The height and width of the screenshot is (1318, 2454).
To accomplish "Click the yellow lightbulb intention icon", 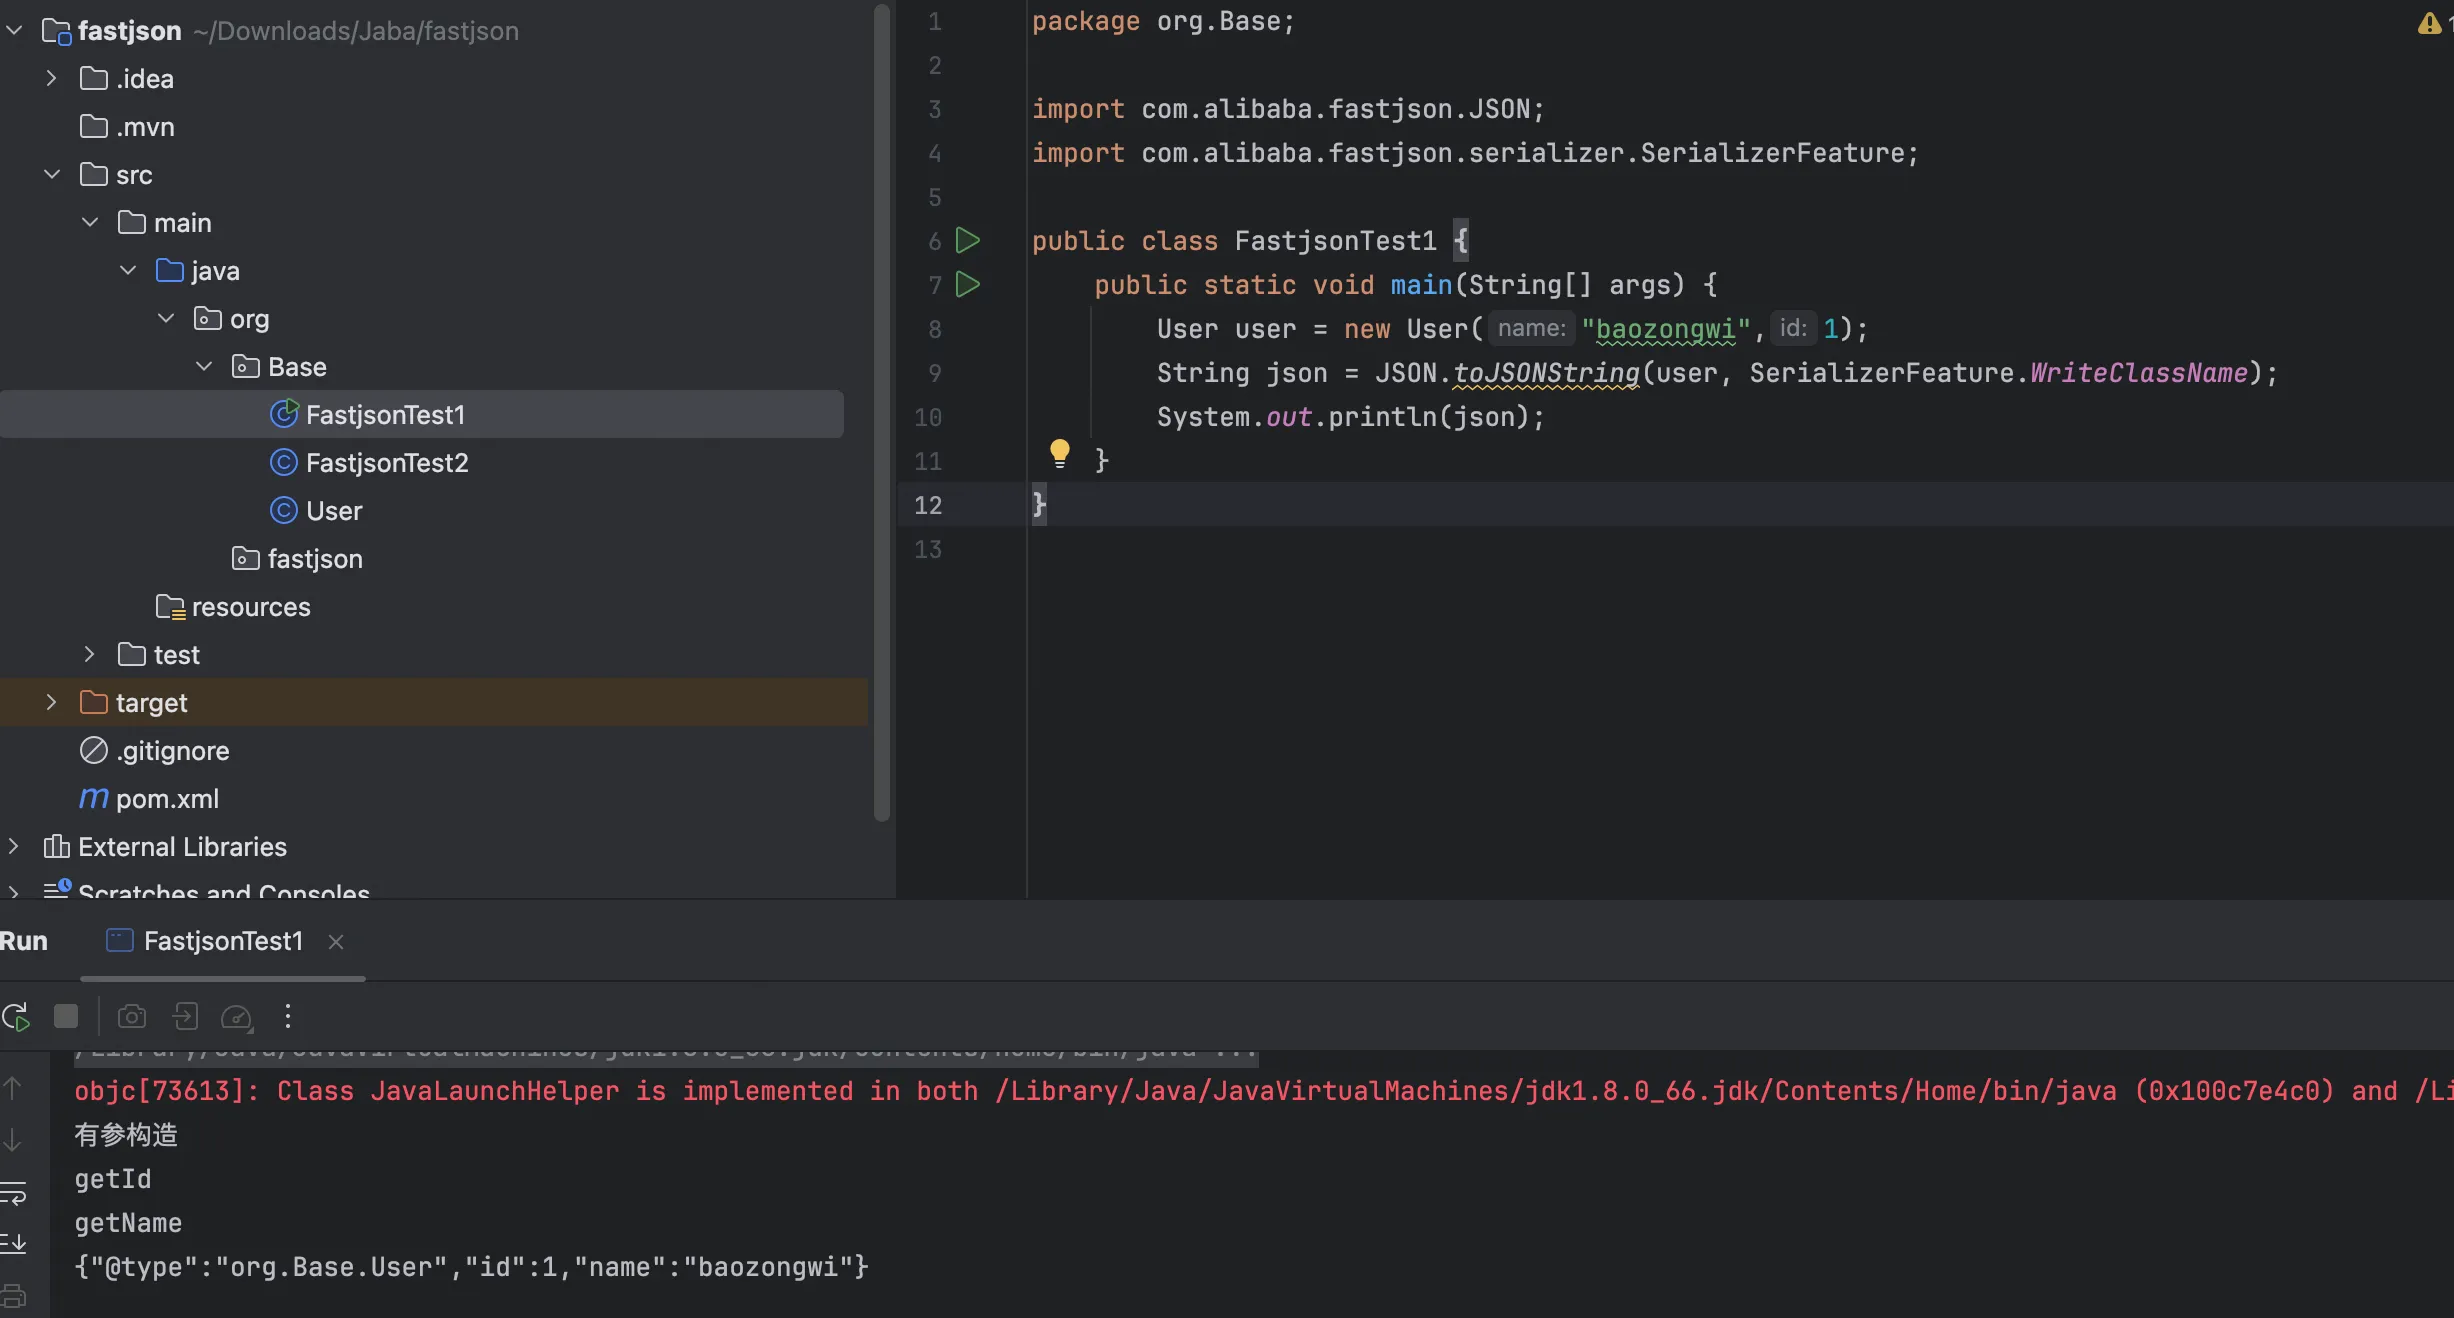I will [x=1059, y=453].
